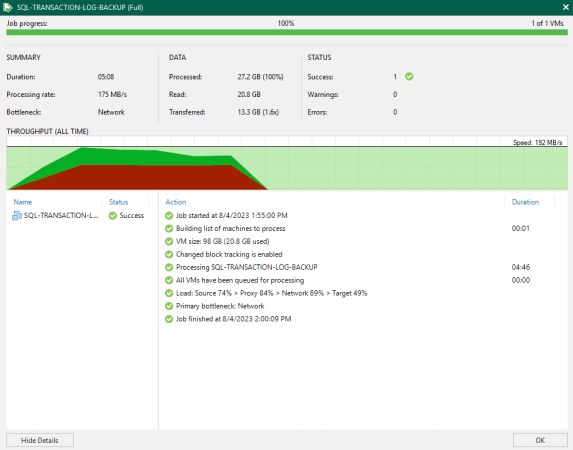Click the OK button
Screen dimensions: 573x450
point(540,440)
